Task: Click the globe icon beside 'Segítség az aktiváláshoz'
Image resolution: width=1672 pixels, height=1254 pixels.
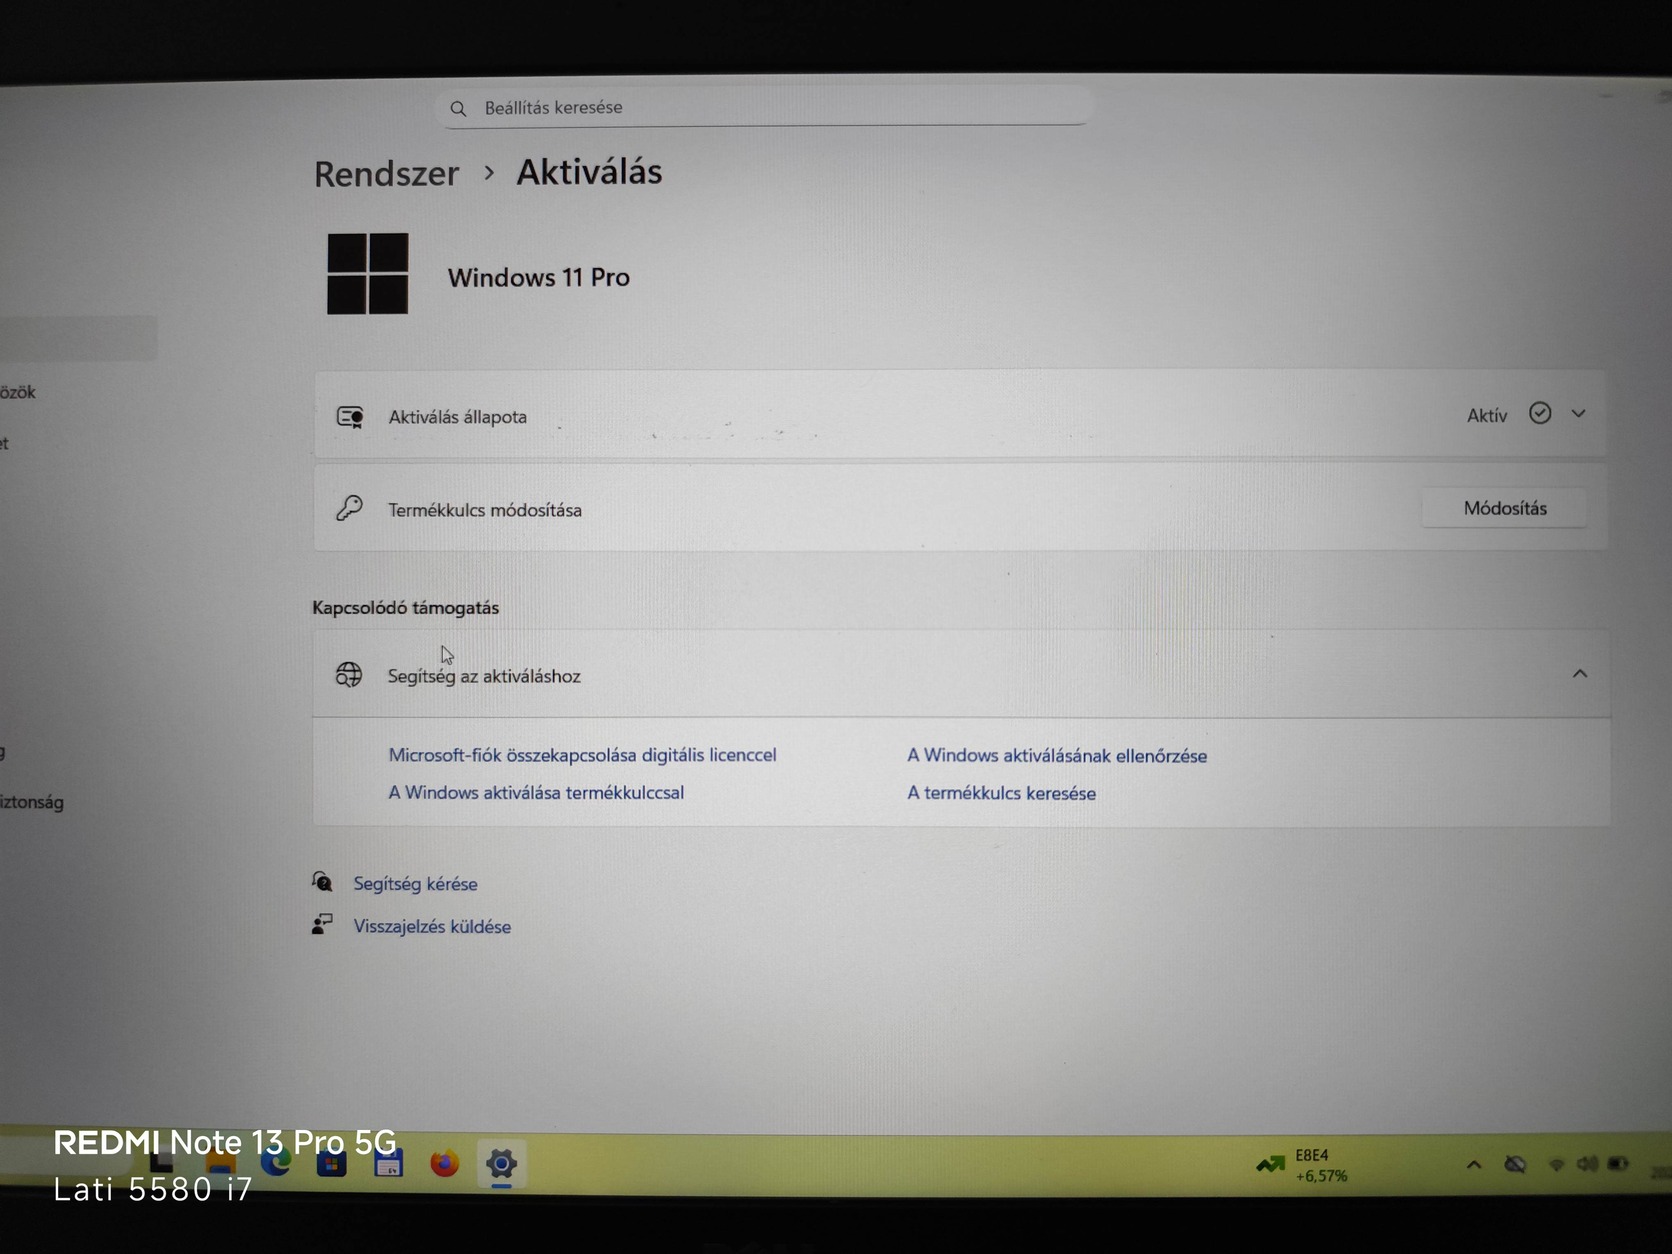Action: [349, 675]
